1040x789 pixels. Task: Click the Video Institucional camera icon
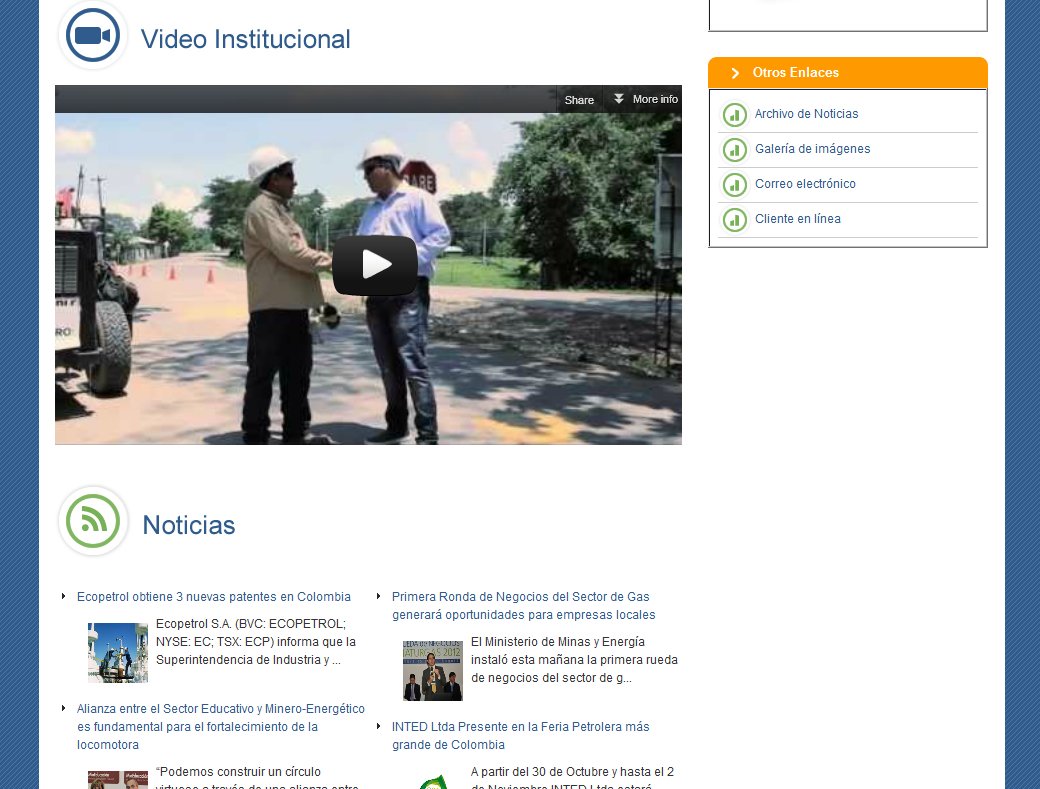pyautogui.click(x=92, y=35)
